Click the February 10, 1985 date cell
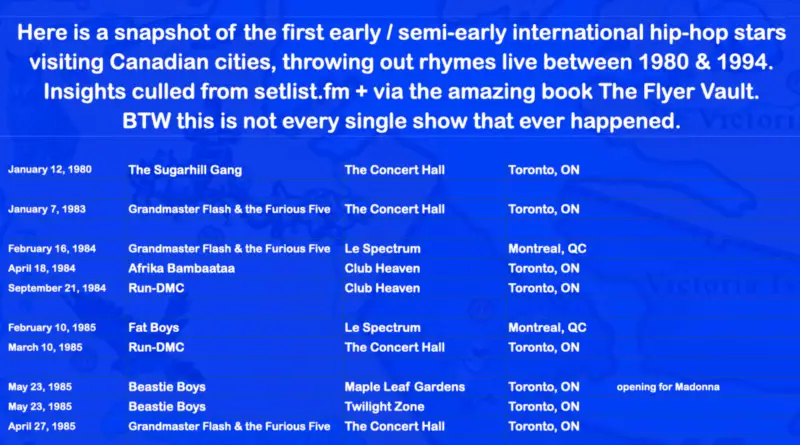800x445 pixels. pos(52,328)
